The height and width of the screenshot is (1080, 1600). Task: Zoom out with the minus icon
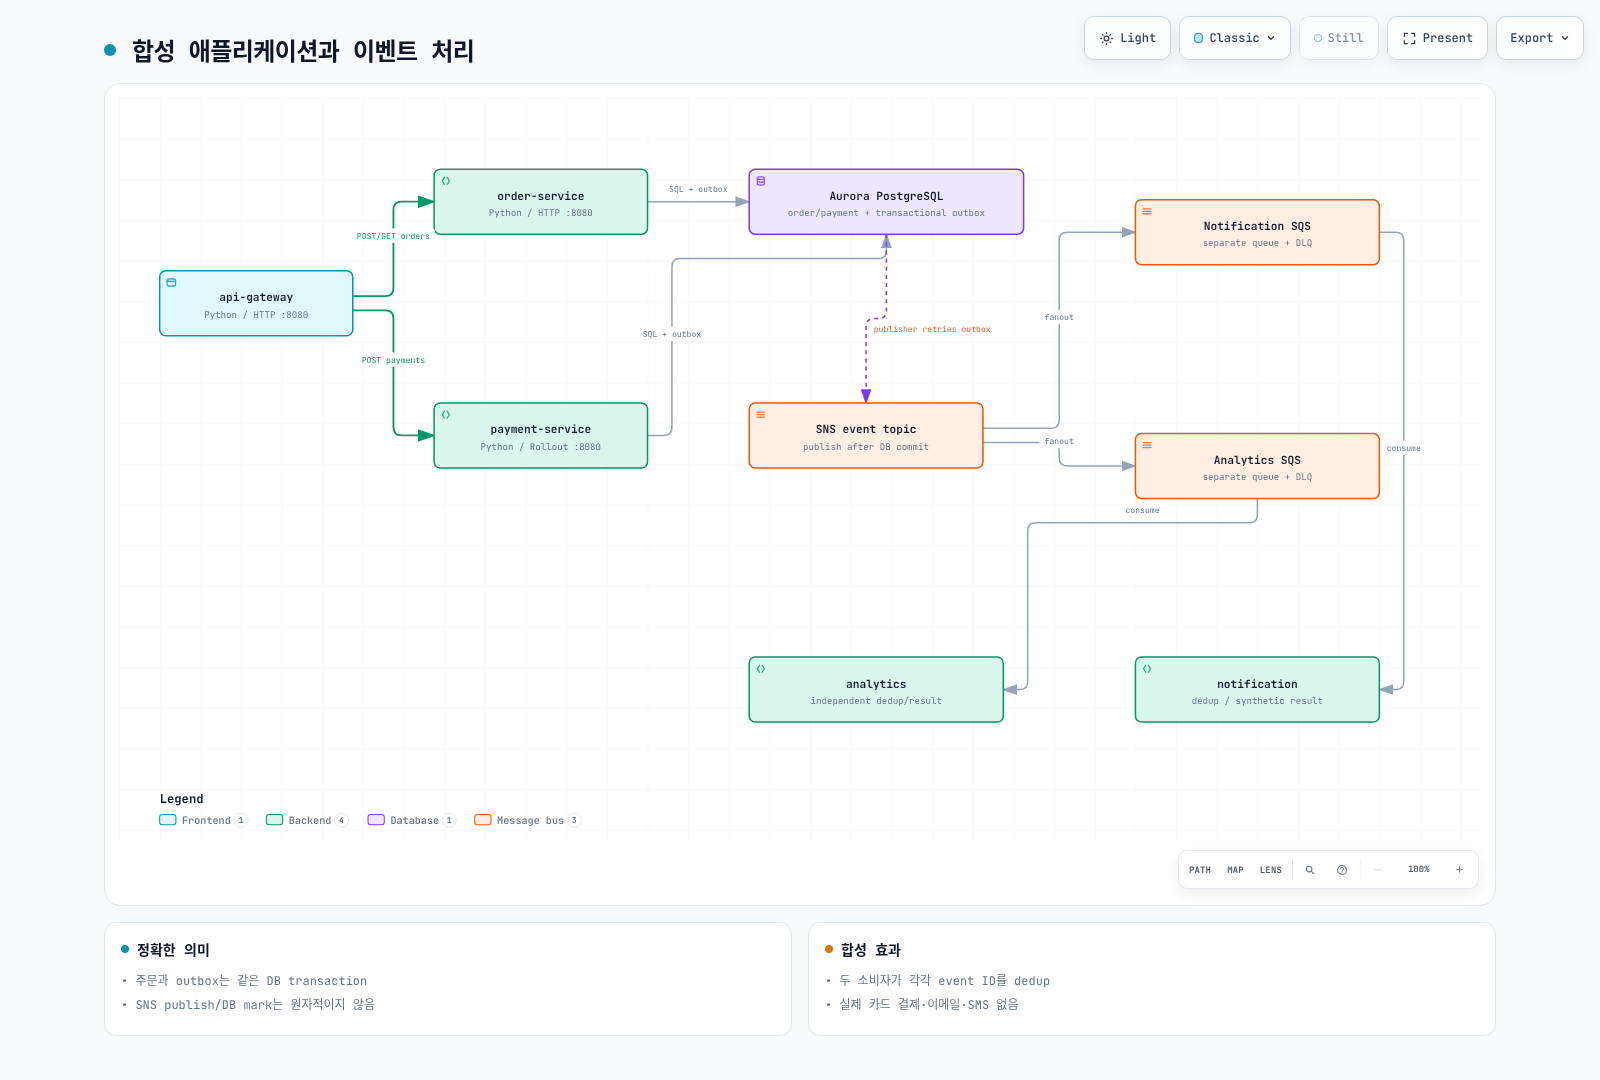point(1378,870)
